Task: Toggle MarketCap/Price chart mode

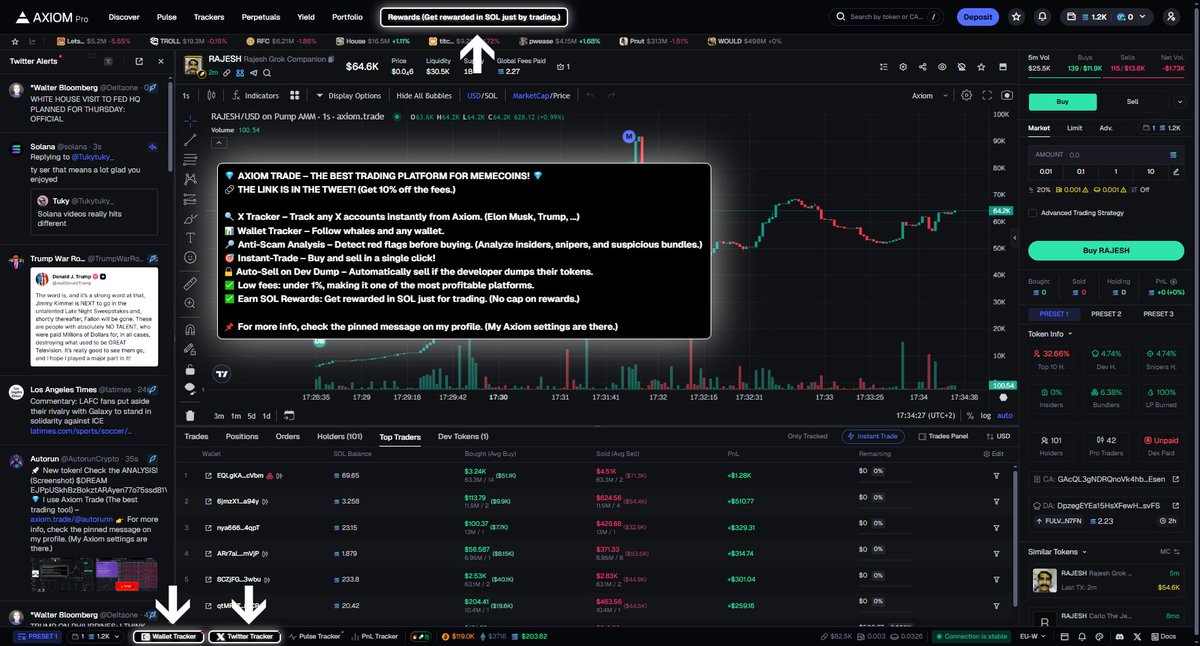Action: pyautogui.click(x=541, y=96)
